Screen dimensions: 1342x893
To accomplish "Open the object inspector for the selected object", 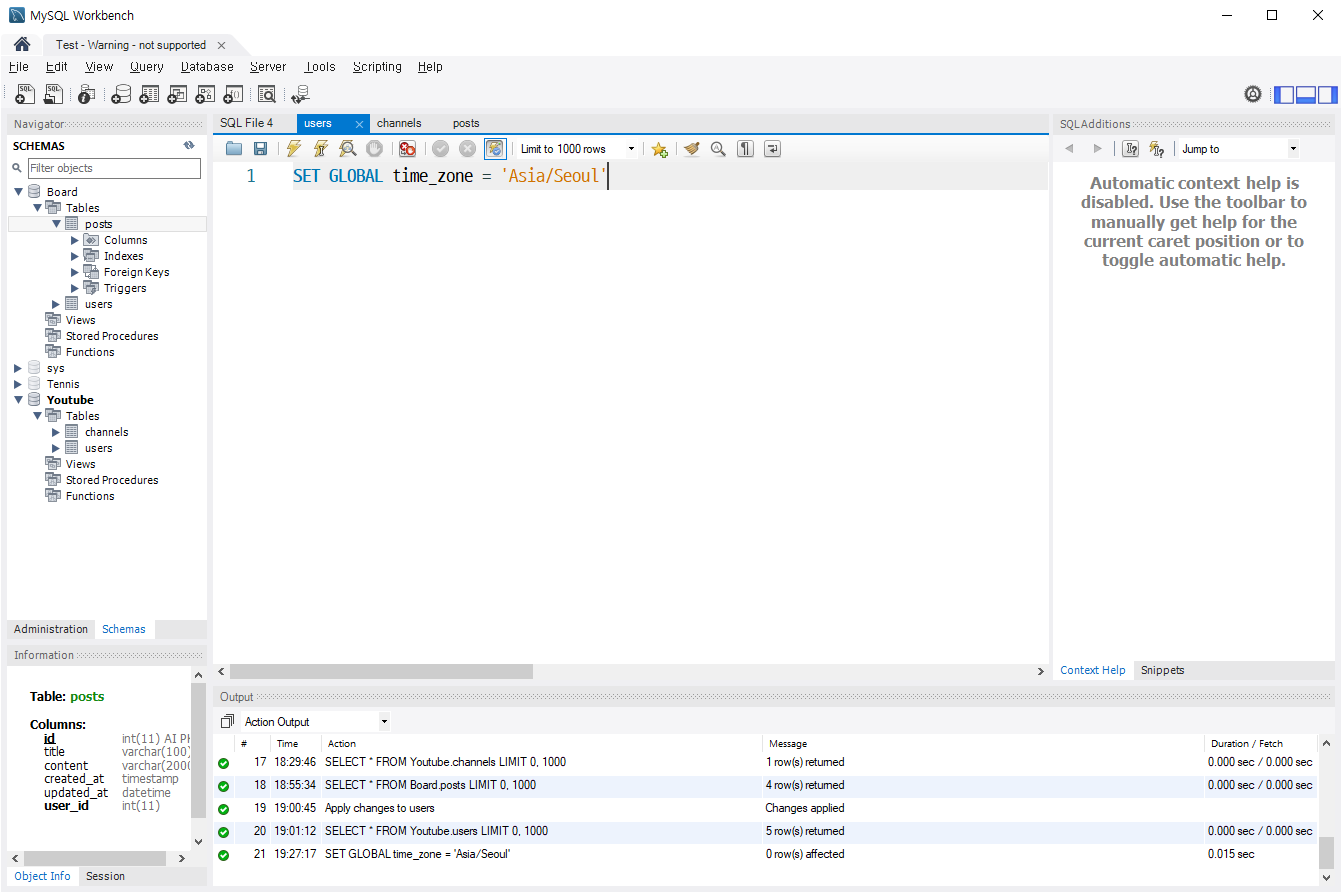I will 87,94.
